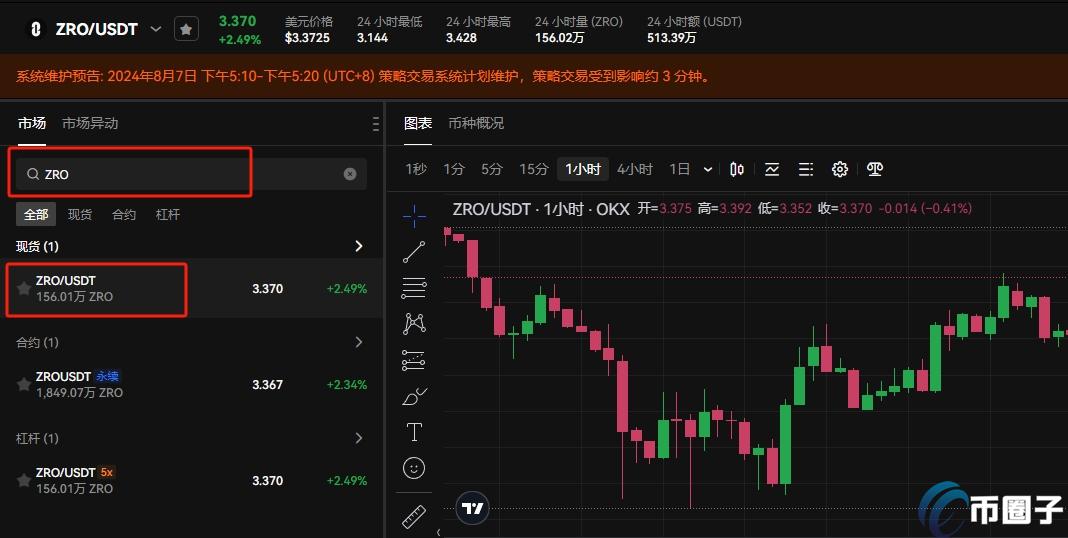Screen dimensions: 1068x538
Task: Select the crosshair cursor tool
Action: (x=414, y=217)
